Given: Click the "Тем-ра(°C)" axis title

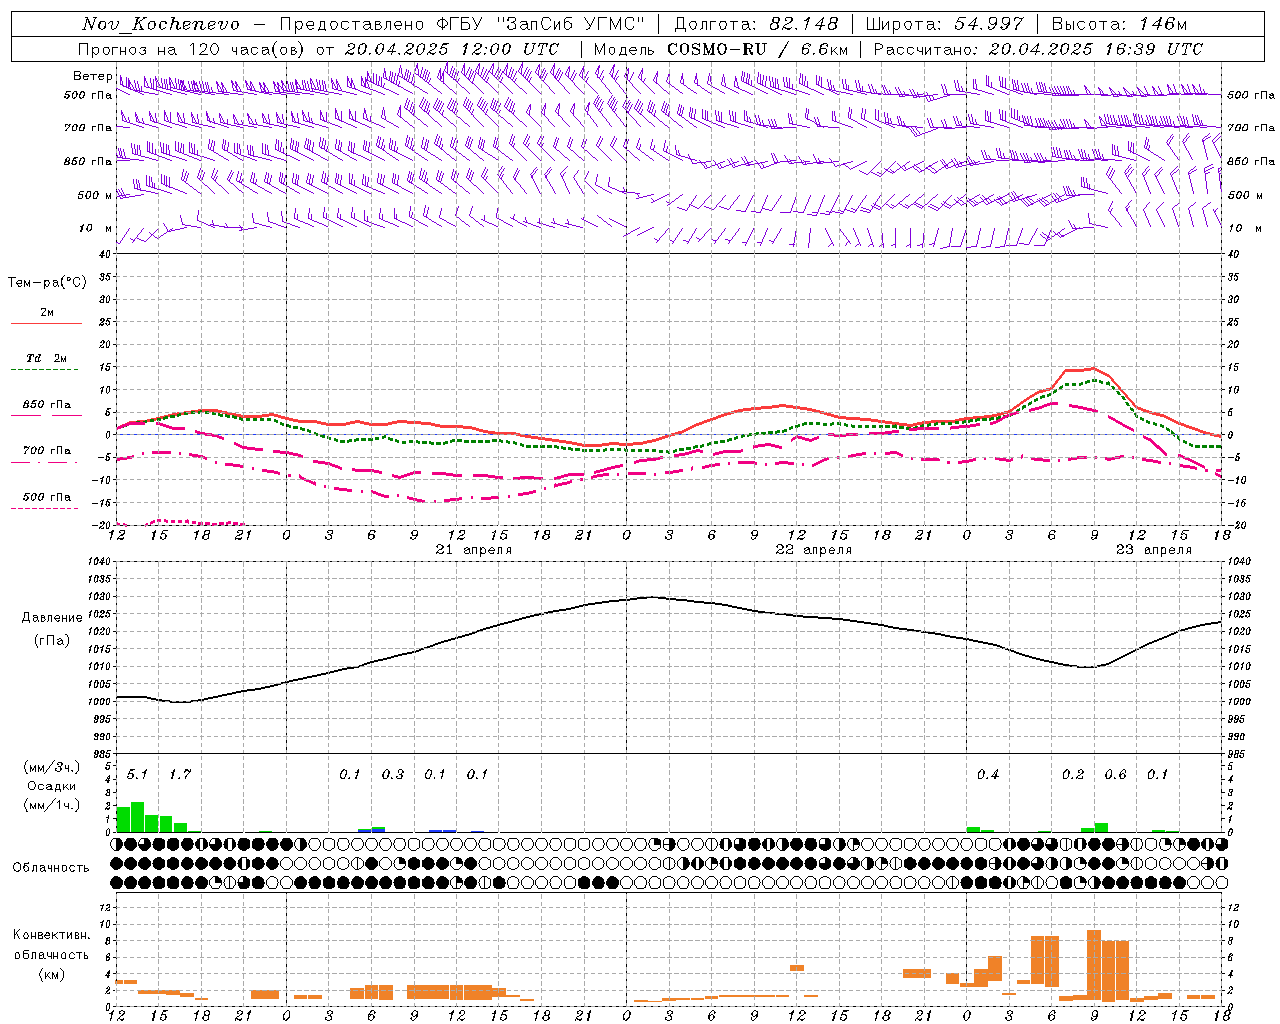Looking at the screenshot, I should (47, 283).
